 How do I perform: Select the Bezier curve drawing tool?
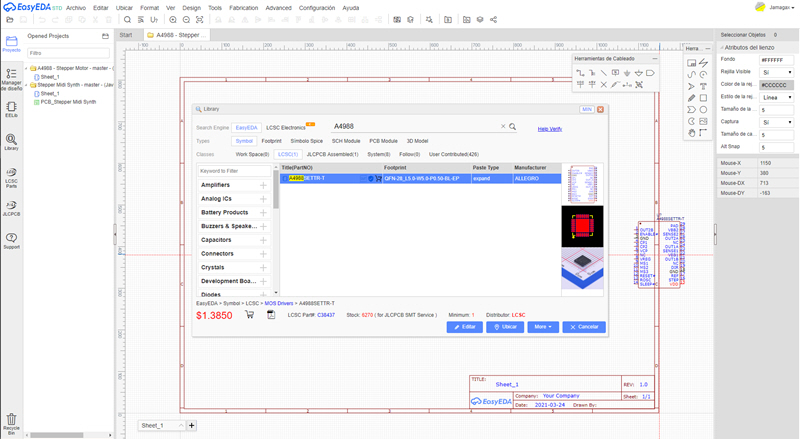tap(691, 75)
